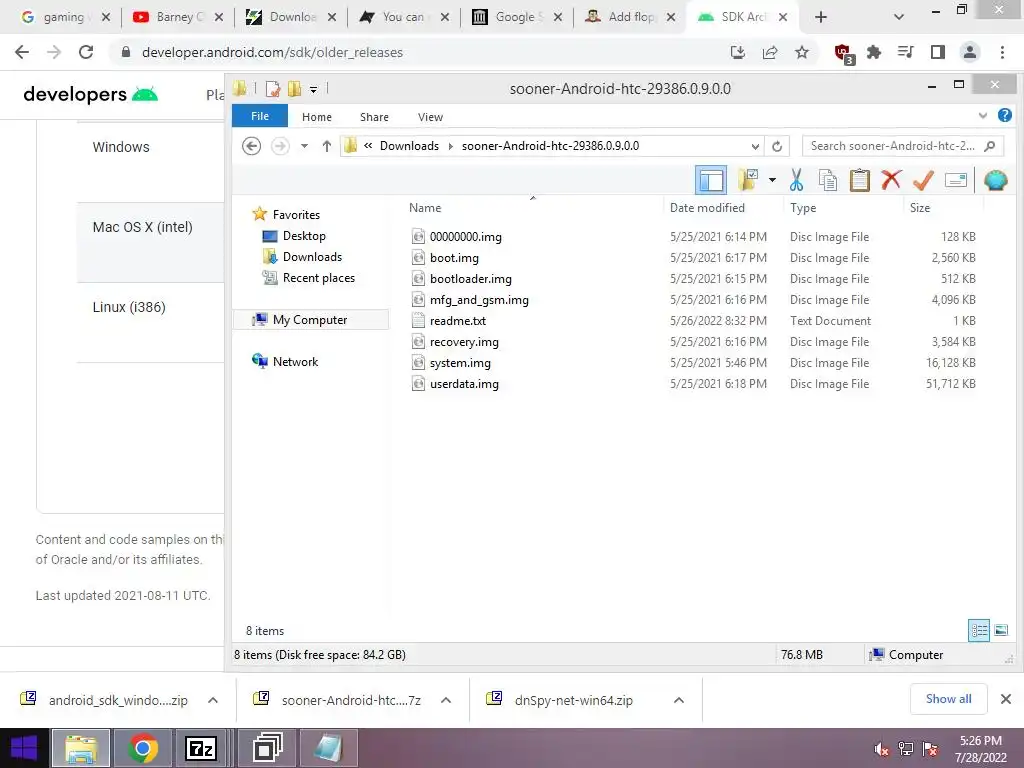Open the 7-Zip taskbar icon
The width and height of the screenshot is (1024, 768).
click(201, 748)
